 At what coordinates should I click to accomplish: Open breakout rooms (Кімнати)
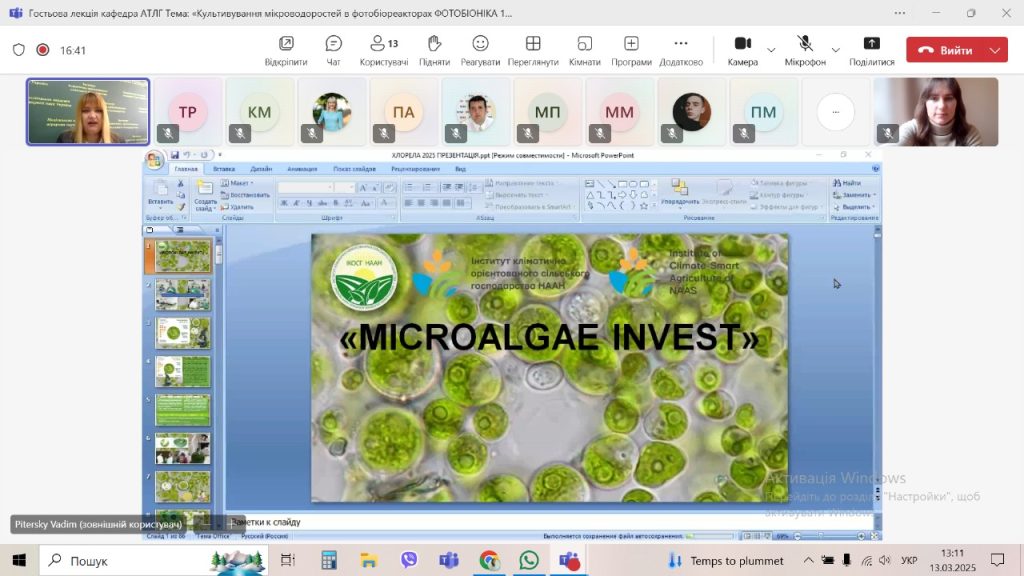coord(585,49)
